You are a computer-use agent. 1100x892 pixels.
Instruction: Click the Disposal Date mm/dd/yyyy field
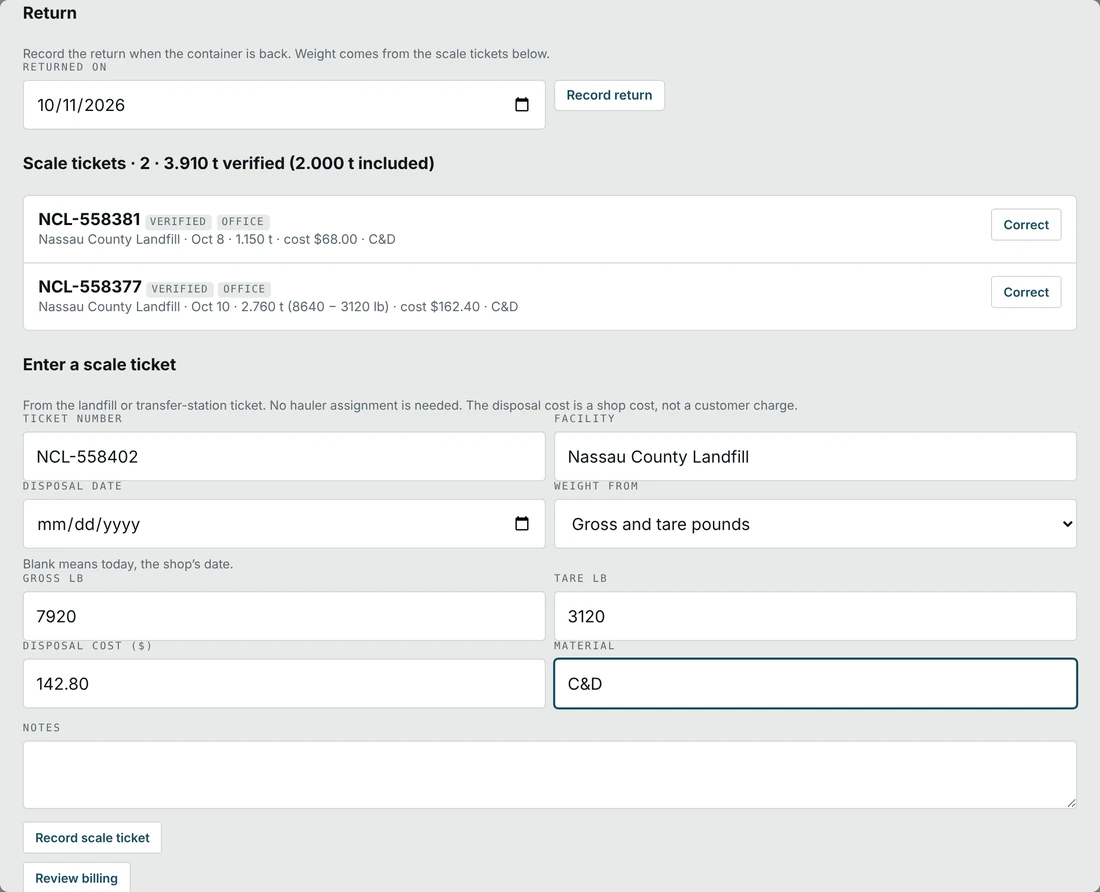pyautogui.click(x=284, y=524)
